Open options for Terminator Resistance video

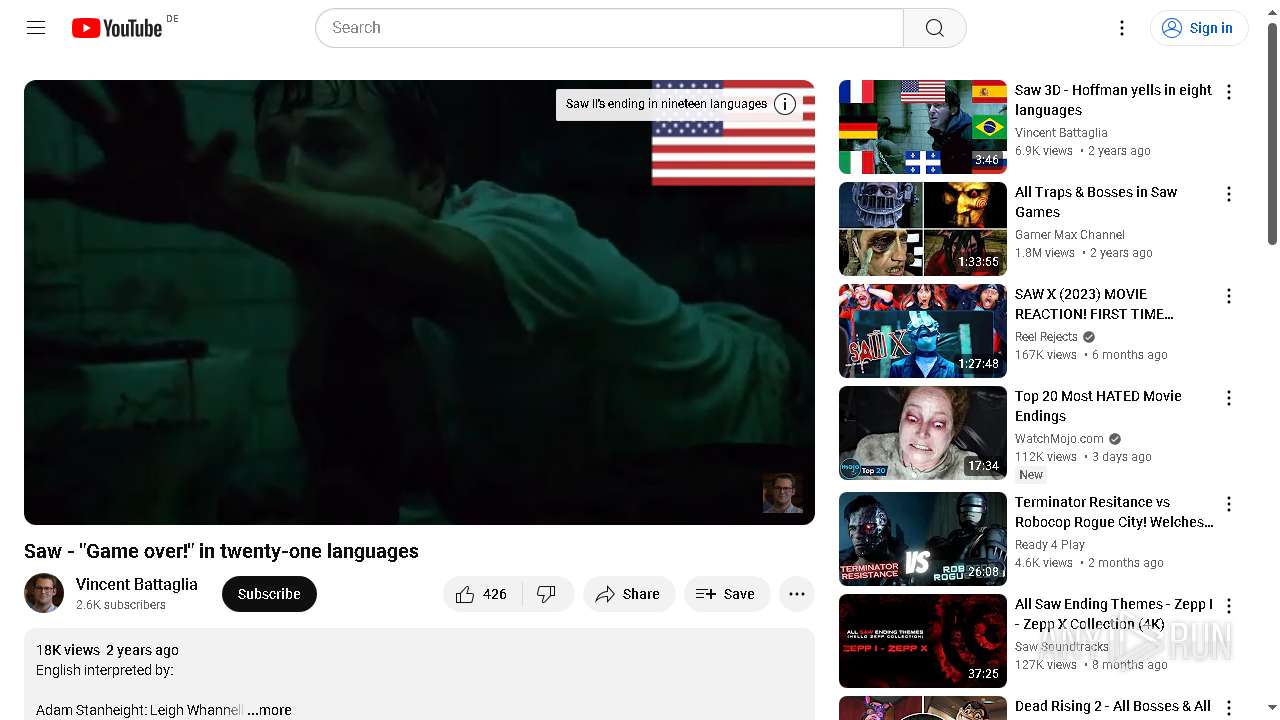1229,504
